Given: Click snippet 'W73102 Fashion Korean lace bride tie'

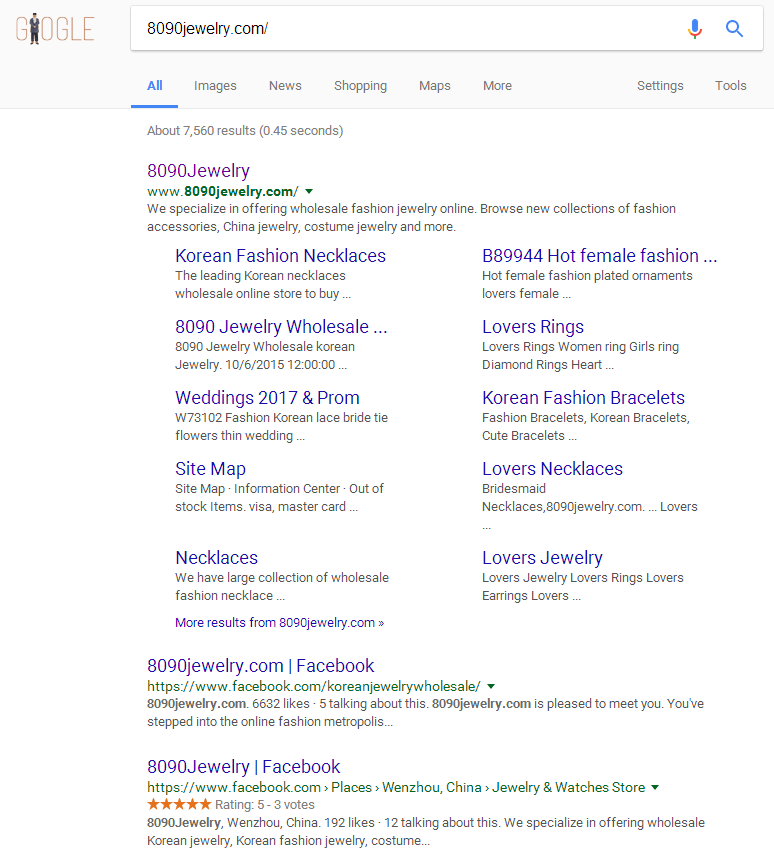Looking at the screenshot, I should pos(281,418).
